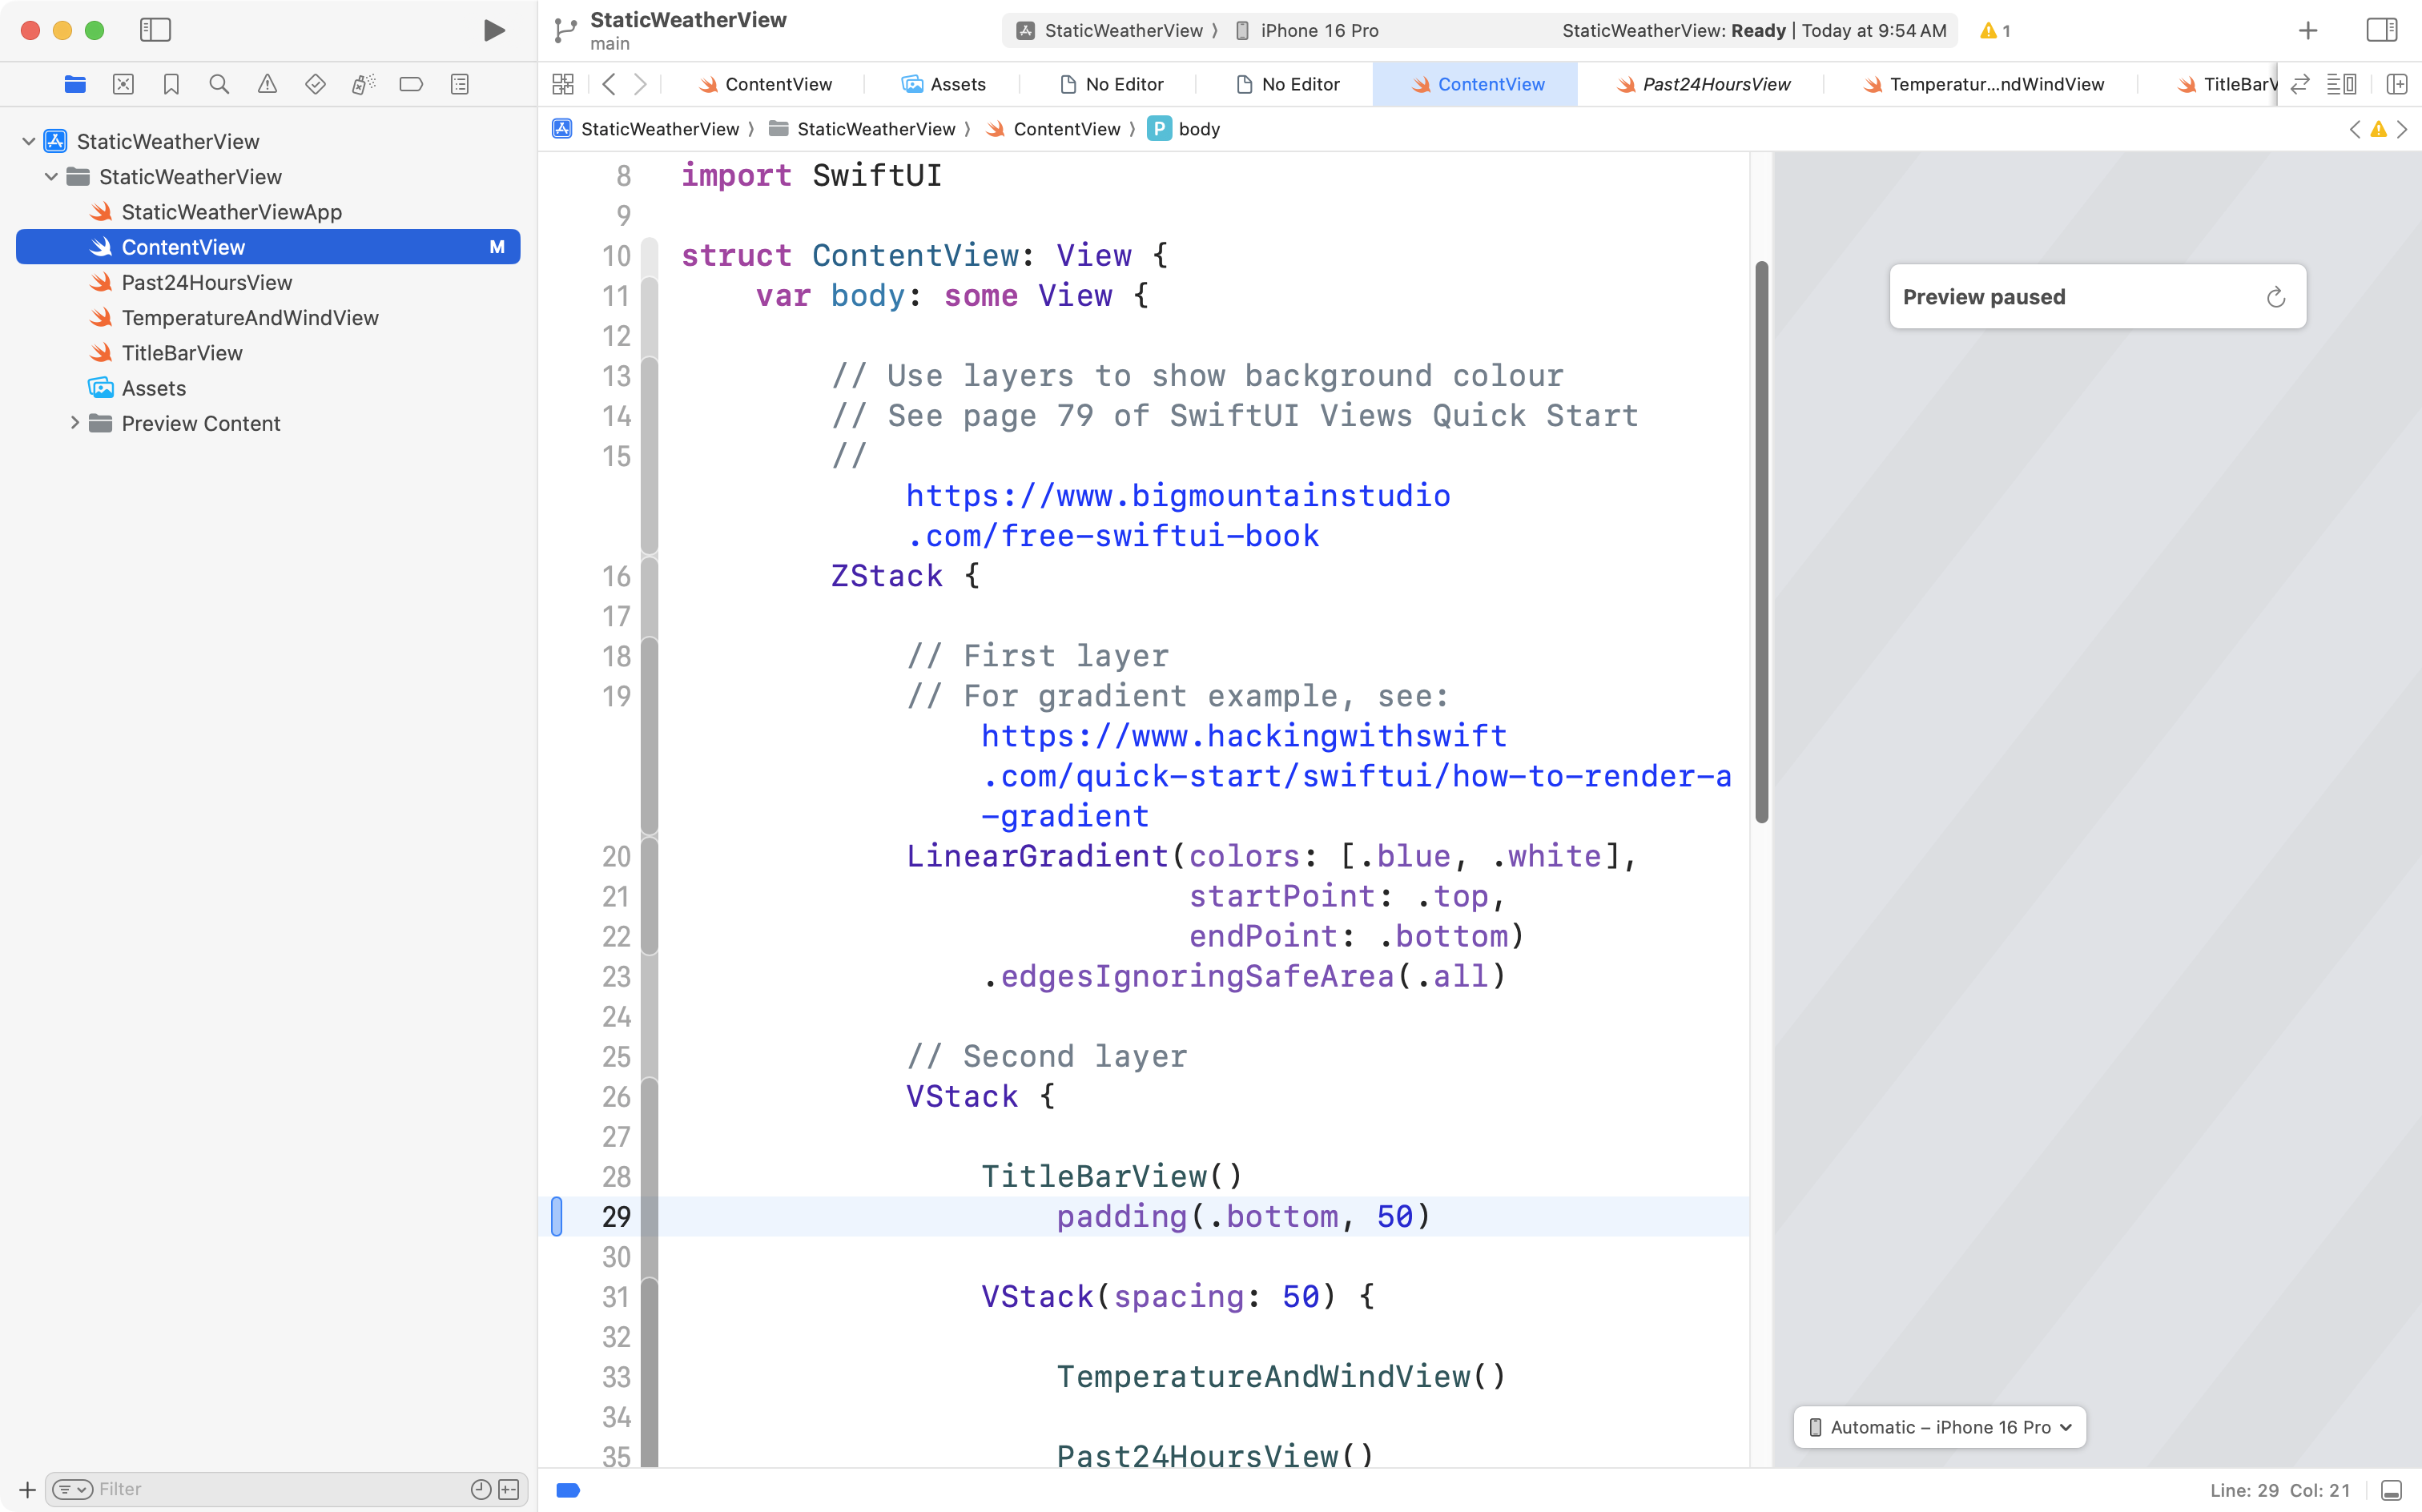Open the Report navigator icon
This screenshot has width=2422, height=1512.
click(459, 84)
